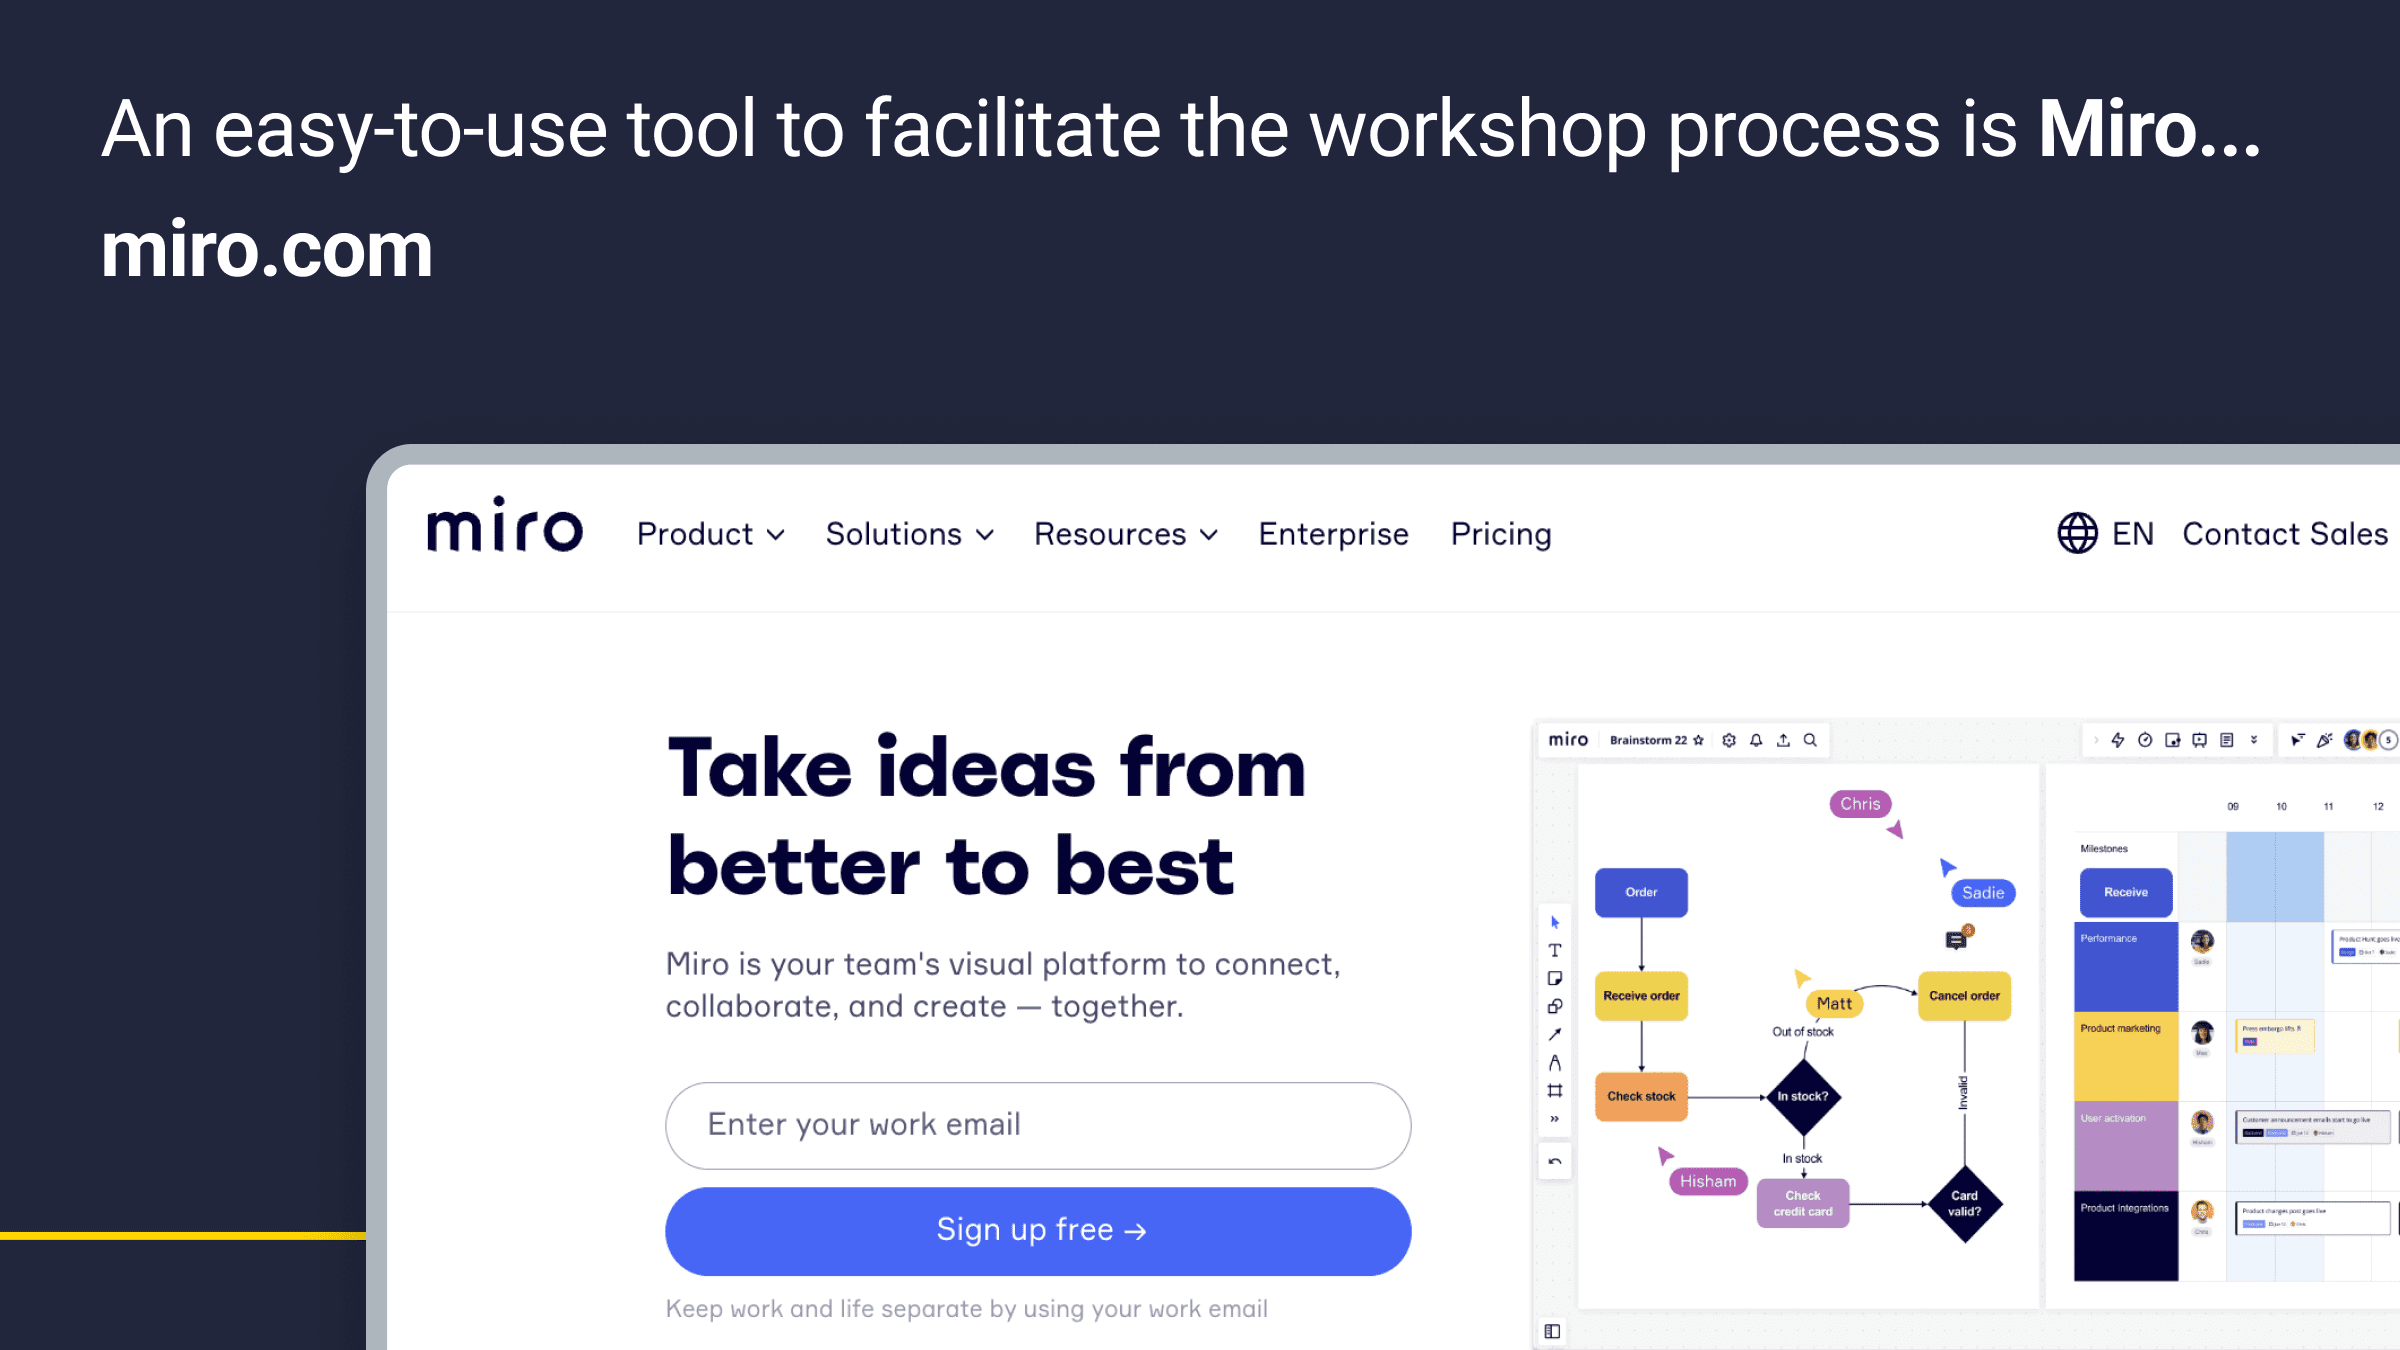Select the EN language toggle

coord(2108,532)
